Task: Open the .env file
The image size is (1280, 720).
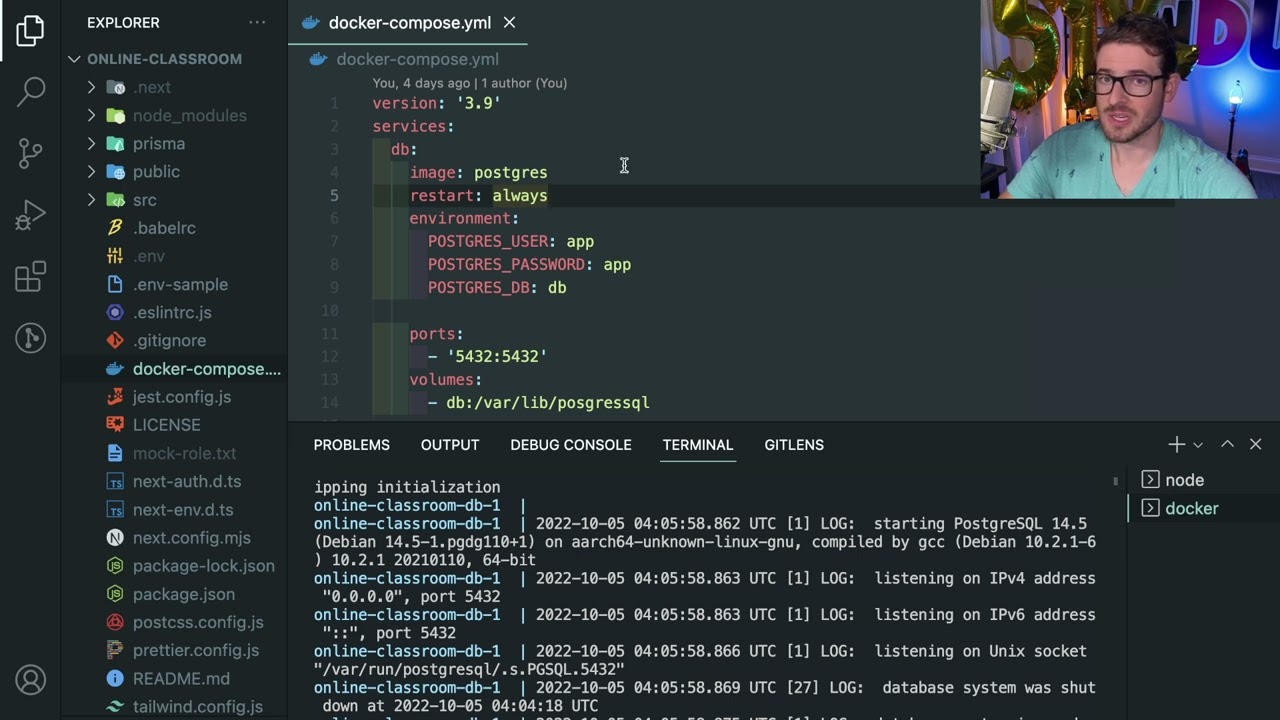Action: point(149,256)
